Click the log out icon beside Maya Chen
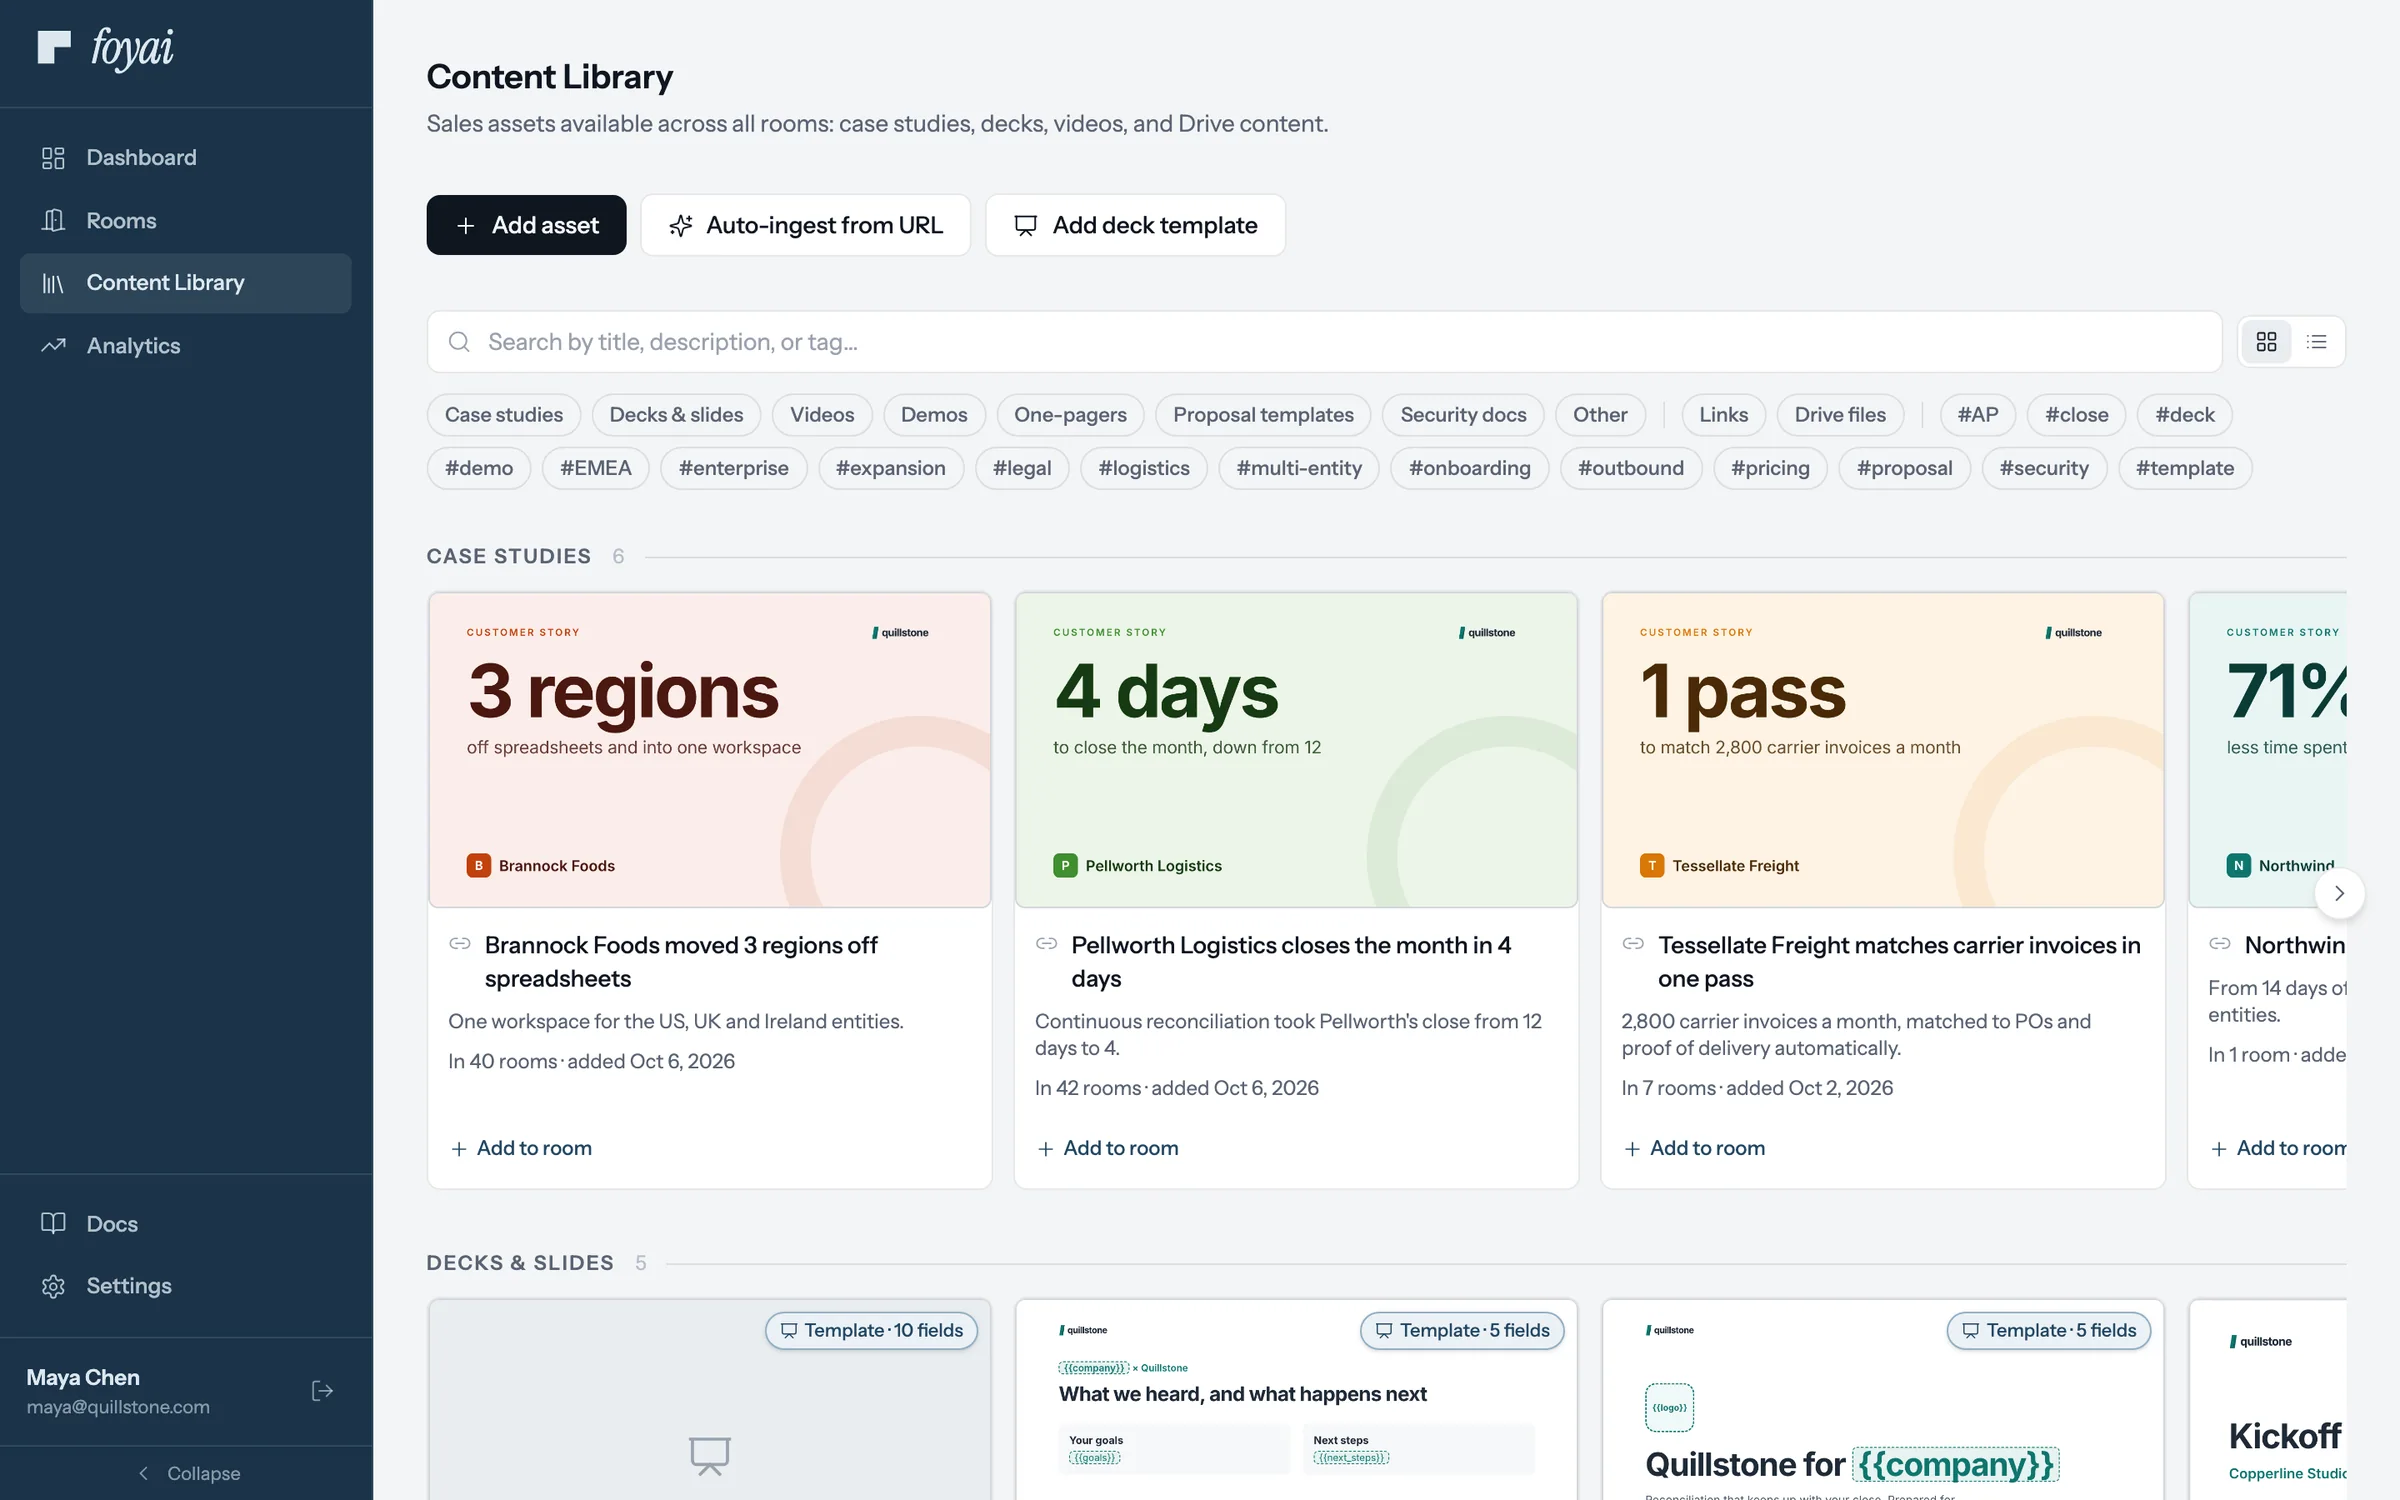Screen dimensions: 2400x1500 322,1391
